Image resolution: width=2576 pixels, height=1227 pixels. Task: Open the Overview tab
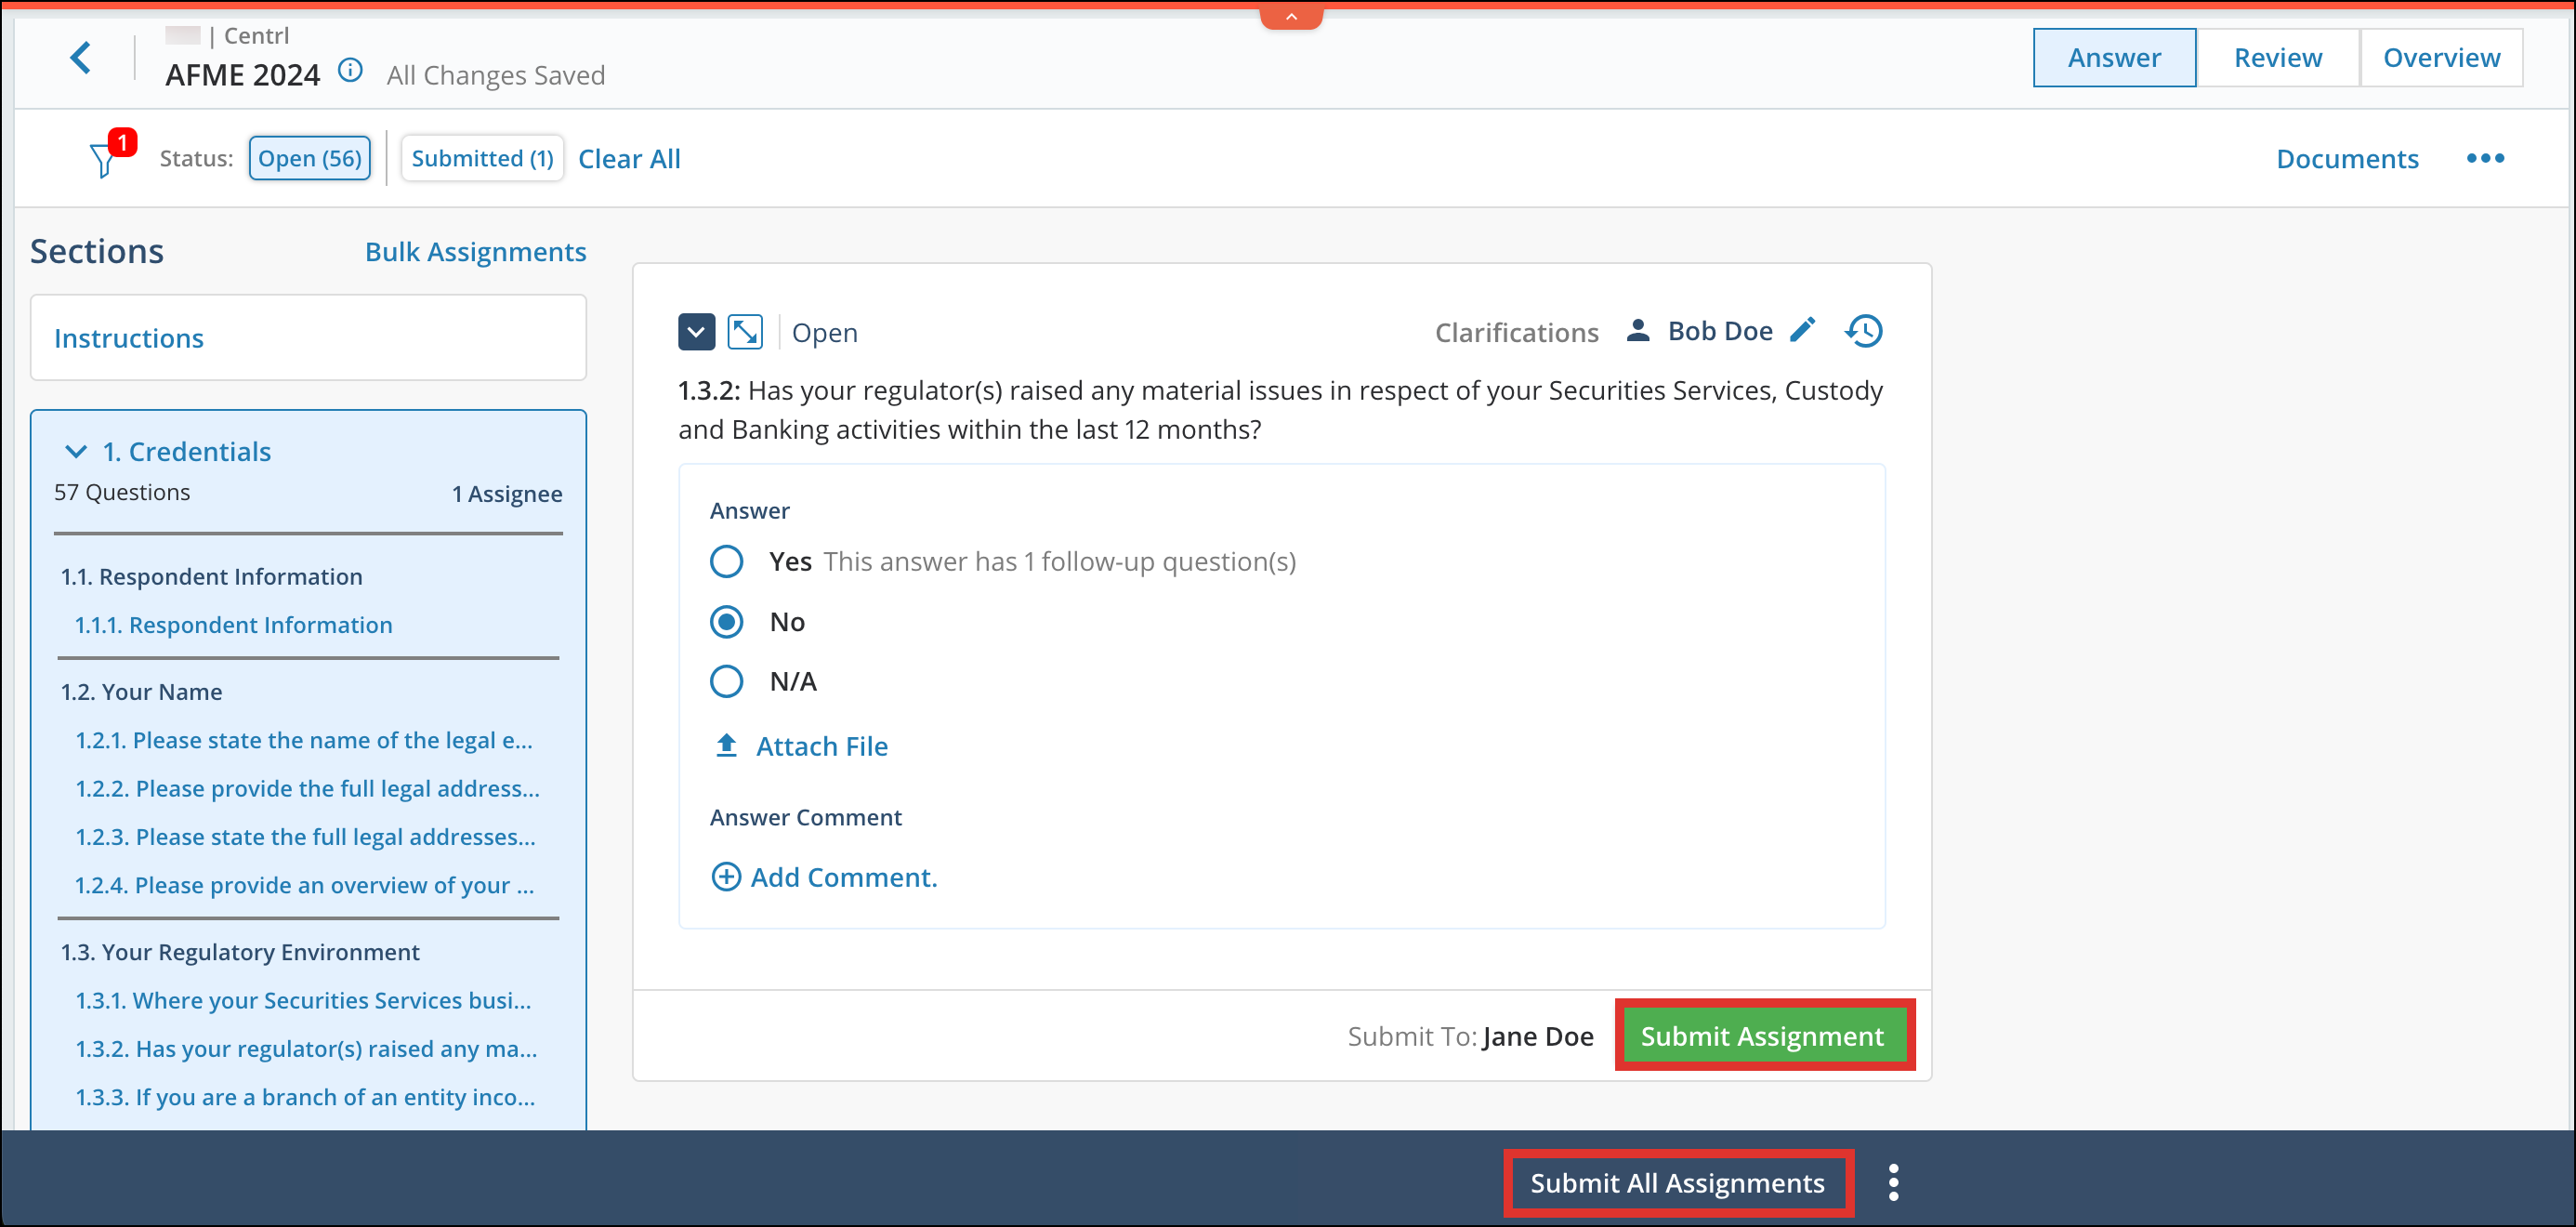coord(2441,57)
